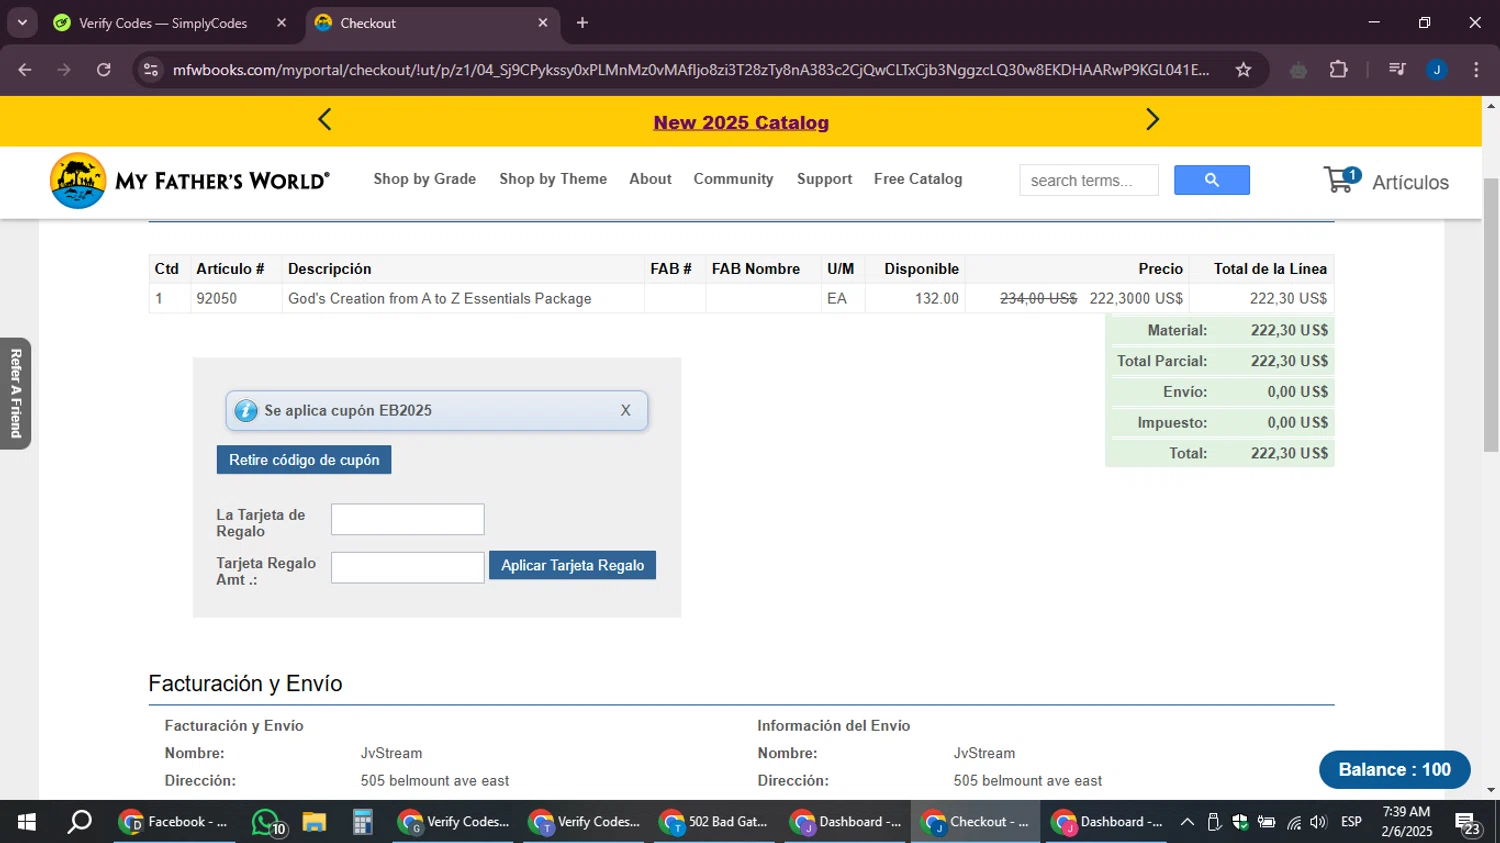Open the About menu
This screenshot has width=1500, height=843.
pyautogui.click(x=650, y=179)
